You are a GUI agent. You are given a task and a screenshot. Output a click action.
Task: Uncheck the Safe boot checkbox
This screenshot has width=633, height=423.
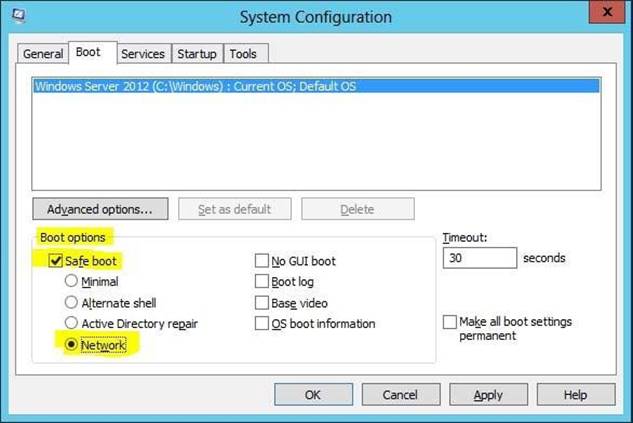54,261
